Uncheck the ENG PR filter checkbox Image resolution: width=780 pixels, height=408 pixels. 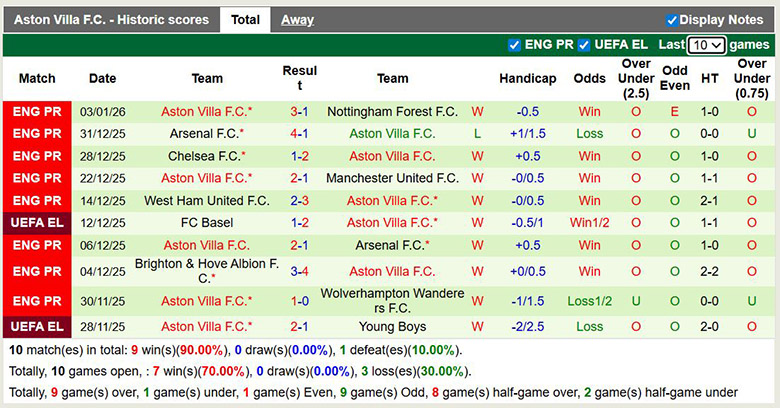515,45
